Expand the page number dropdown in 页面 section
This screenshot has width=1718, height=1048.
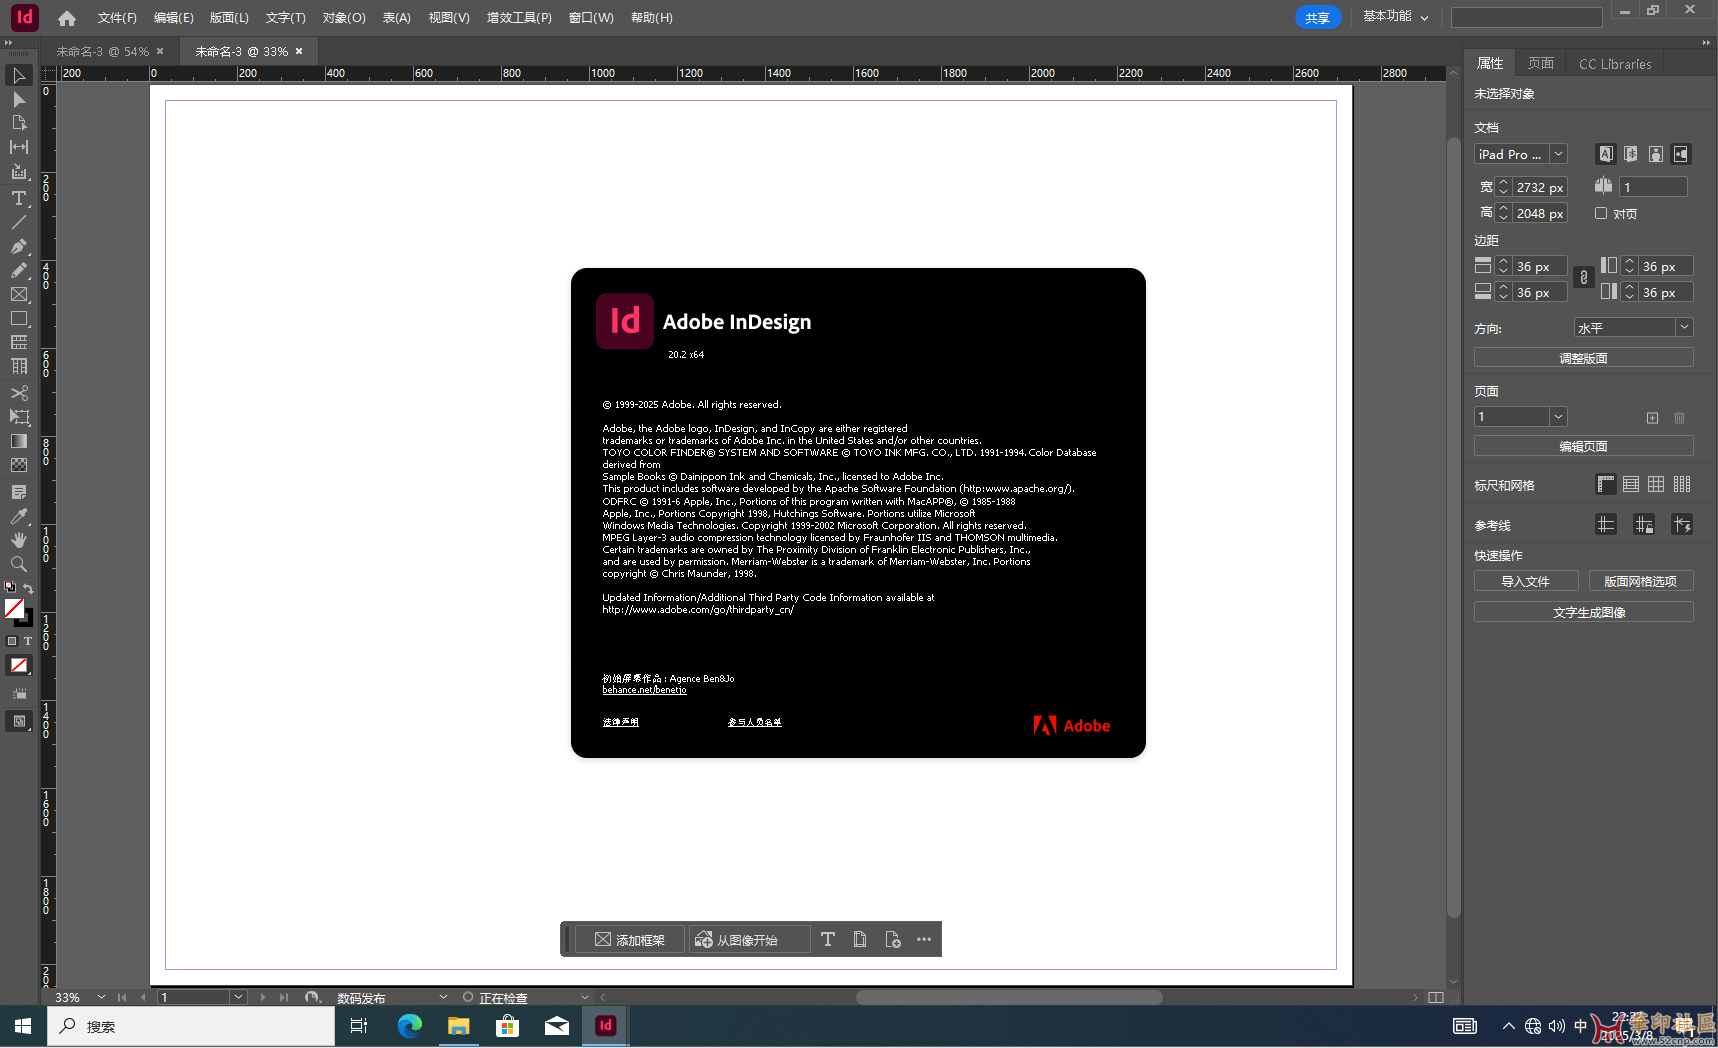click(1558, 417)
